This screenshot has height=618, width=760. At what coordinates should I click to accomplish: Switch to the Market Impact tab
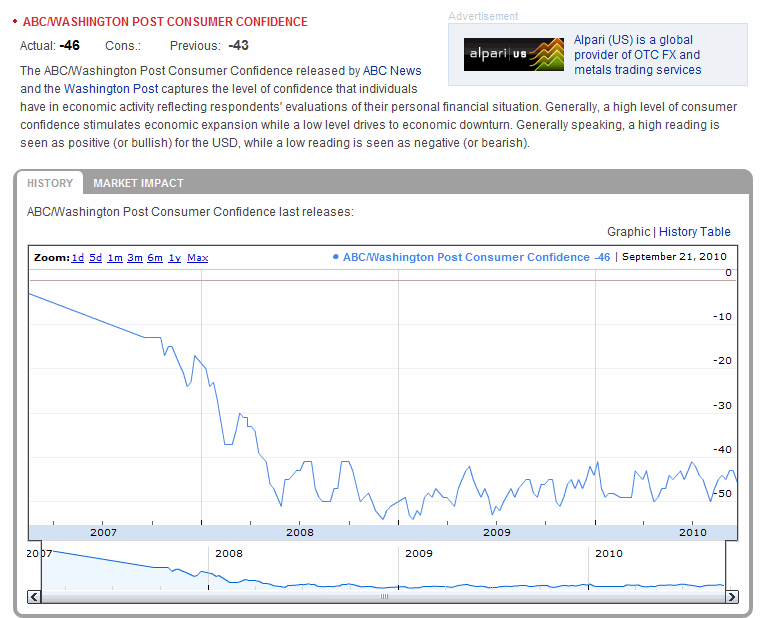138,183
